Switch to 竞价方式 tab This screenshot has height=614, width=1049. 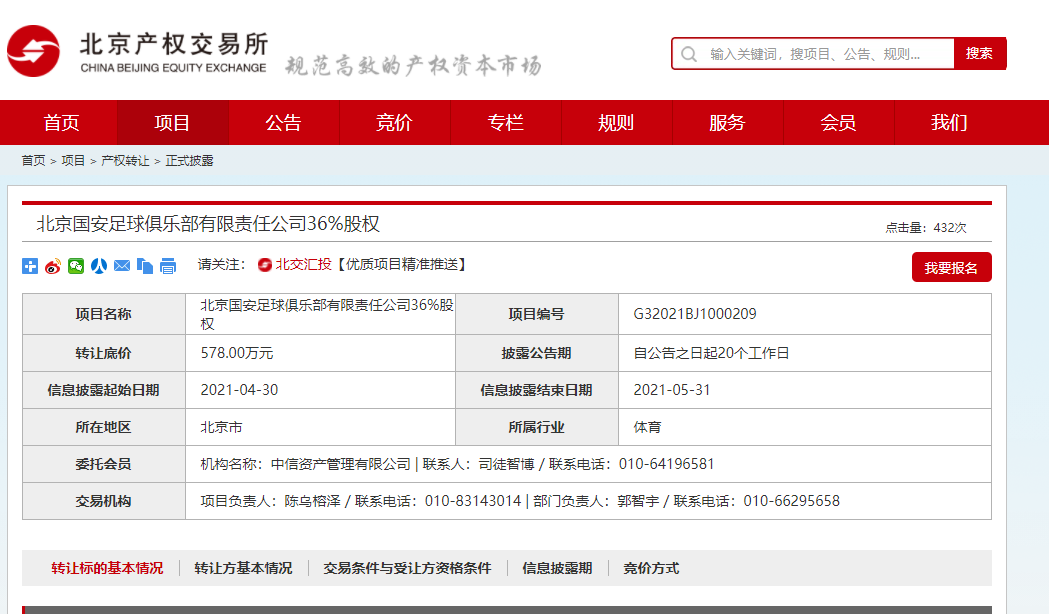(651, 568)
